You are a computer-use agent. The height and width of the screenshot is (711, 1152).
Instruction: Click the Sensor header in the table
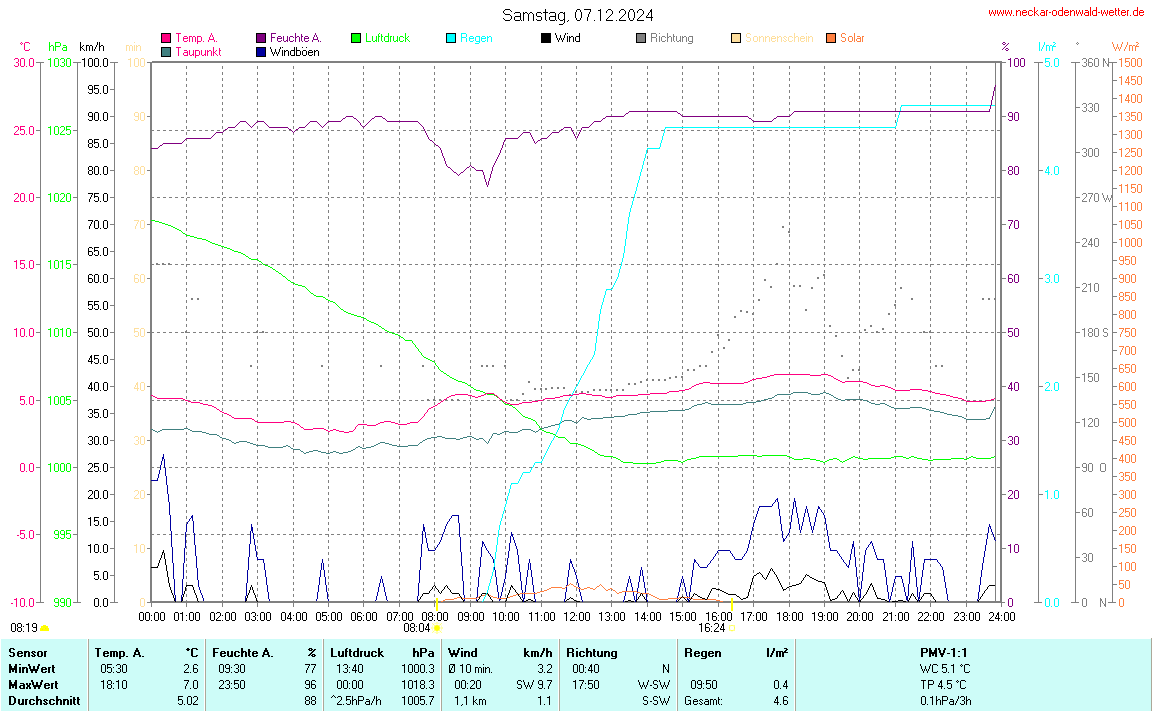pyautogui.click(x=27, y=653)
